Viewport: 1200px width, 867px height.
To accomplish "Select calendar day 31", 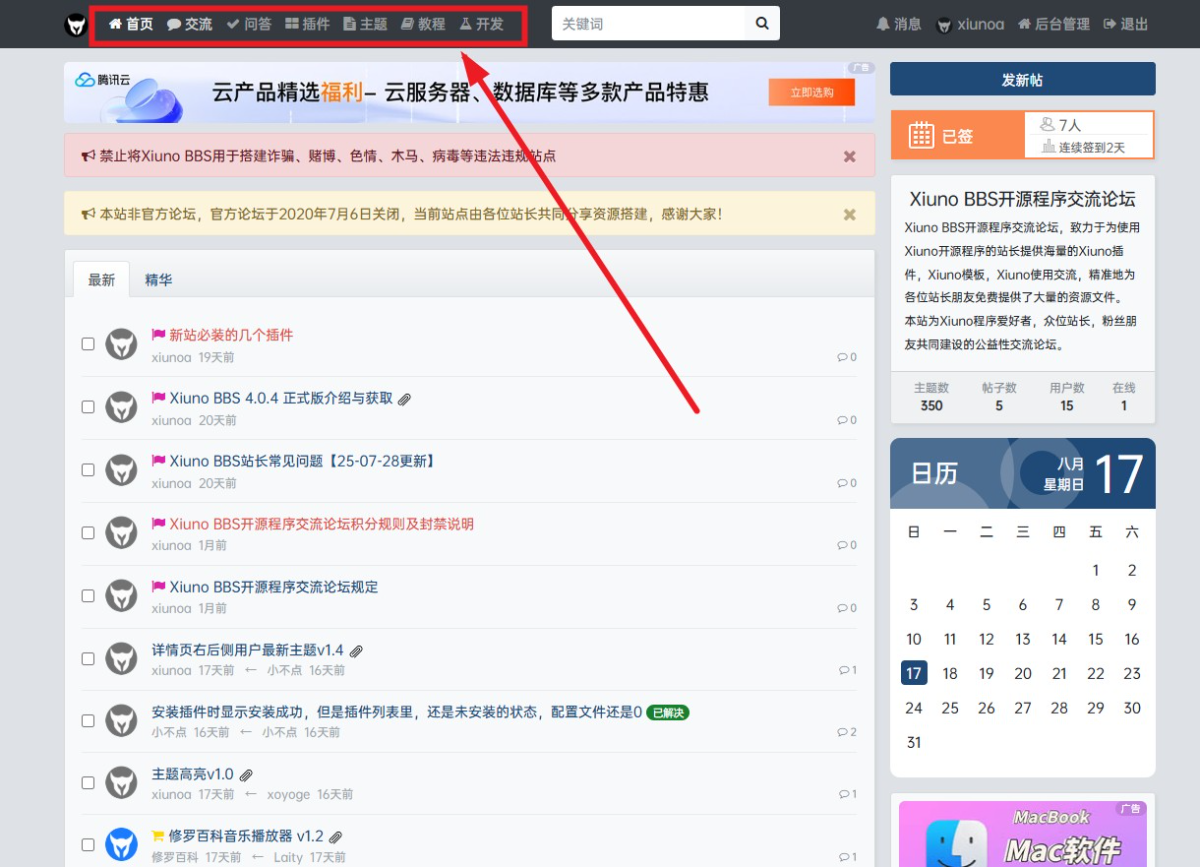I will [x=913, y=742].
